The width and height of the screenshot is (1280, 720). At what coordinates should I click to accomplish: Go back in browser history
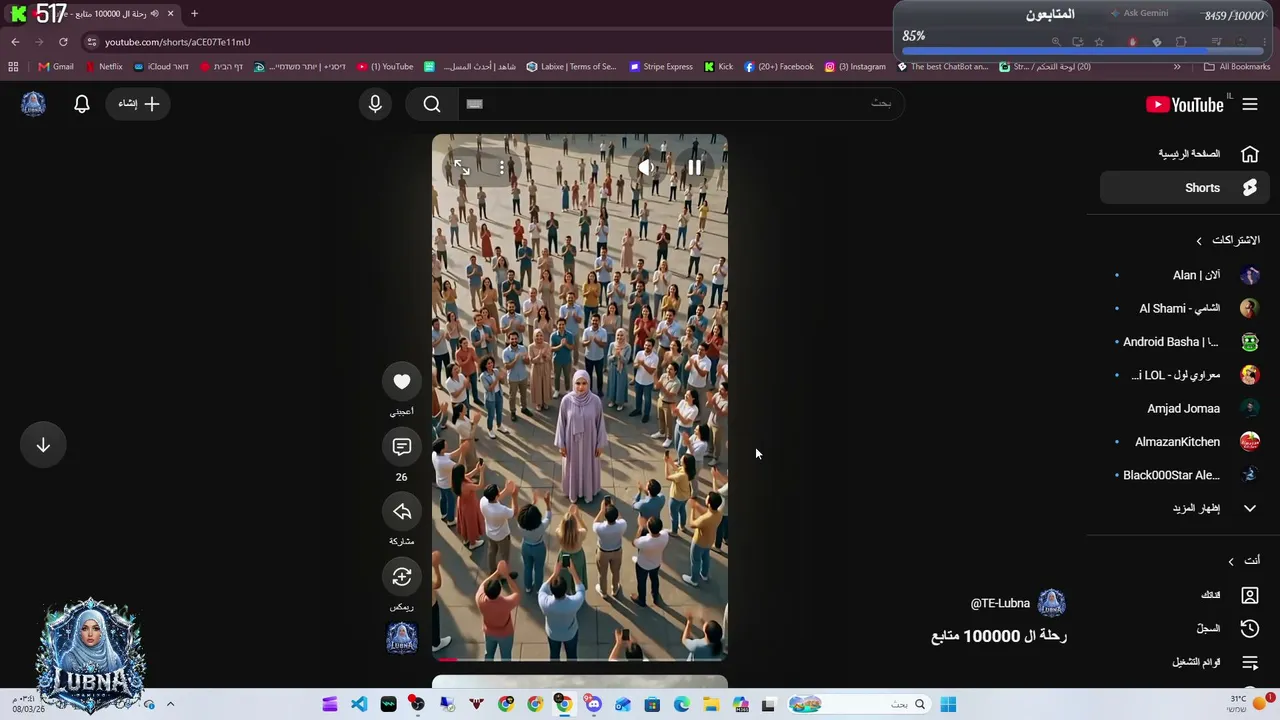tap(15, 42)
